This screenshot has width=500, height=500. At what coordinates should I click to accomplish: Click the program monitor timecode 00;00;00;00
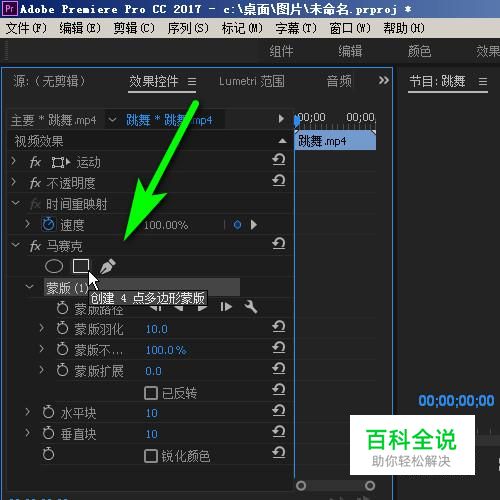(x=456, y=401)
